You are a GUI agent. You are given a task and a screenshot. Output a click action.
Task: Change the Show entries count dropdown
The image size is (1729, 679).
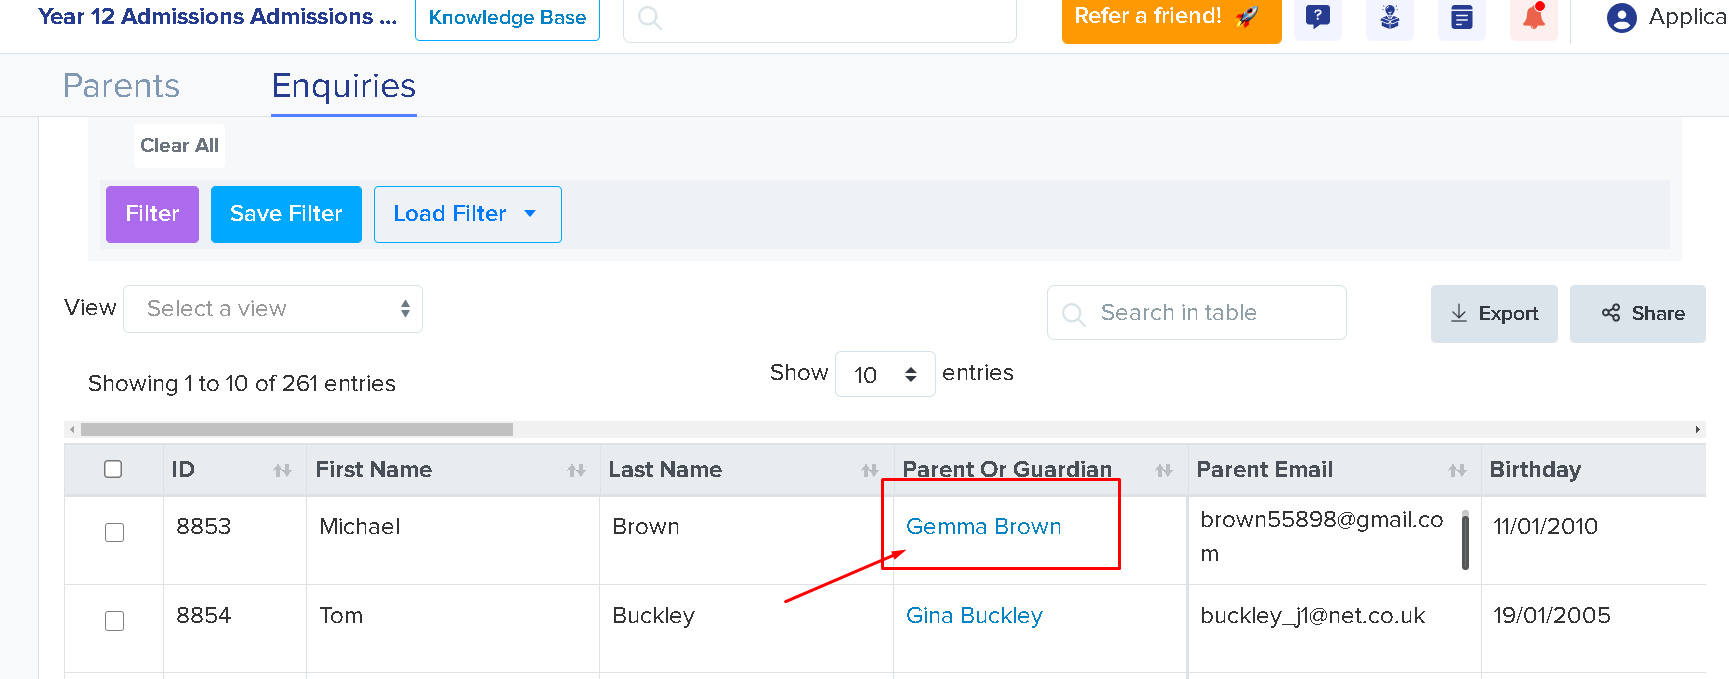coord(885,374)
